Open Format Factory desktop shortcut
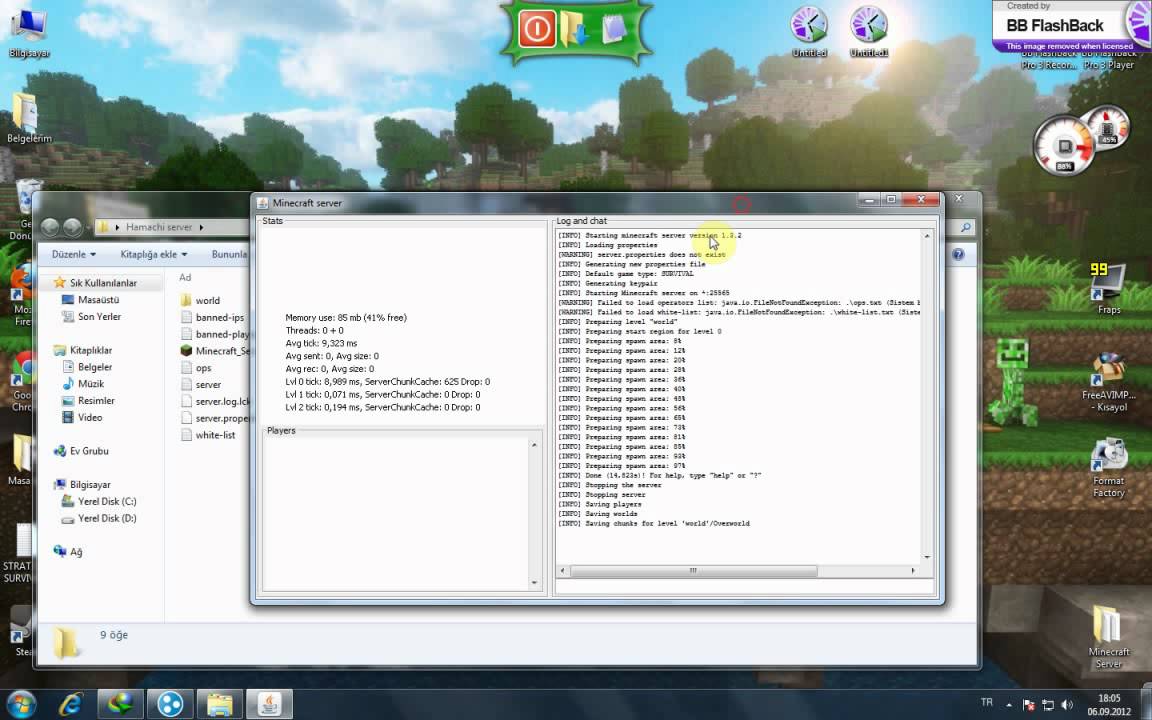 (1109, 468)
